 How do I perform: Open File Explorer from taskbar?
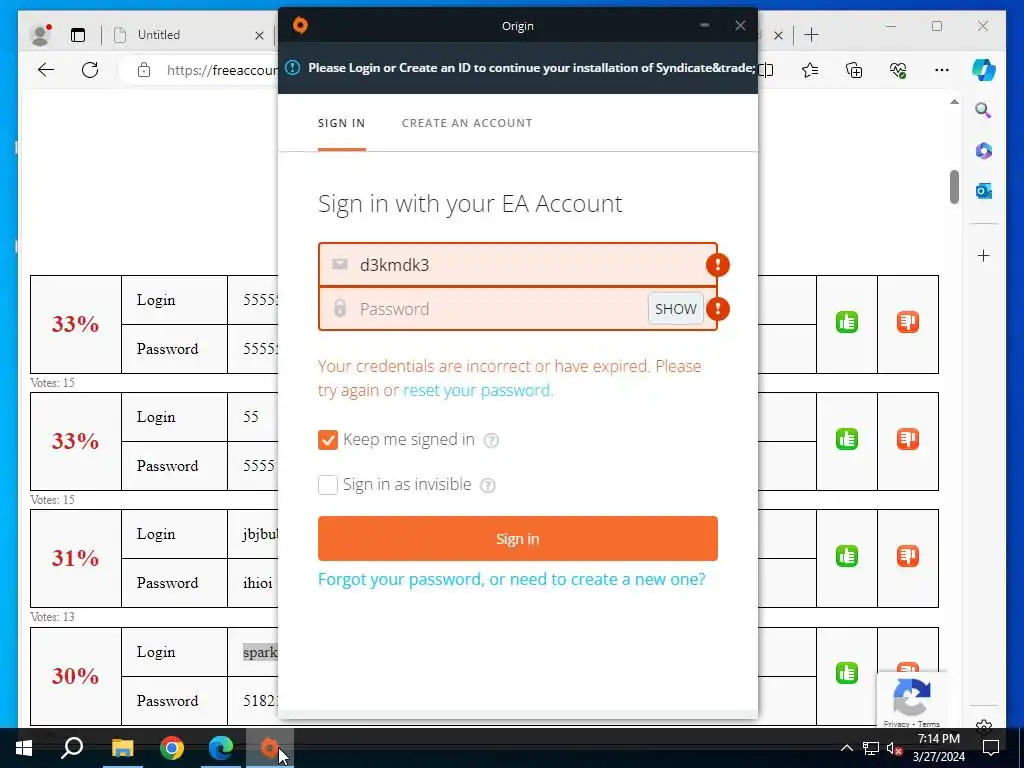122,748
